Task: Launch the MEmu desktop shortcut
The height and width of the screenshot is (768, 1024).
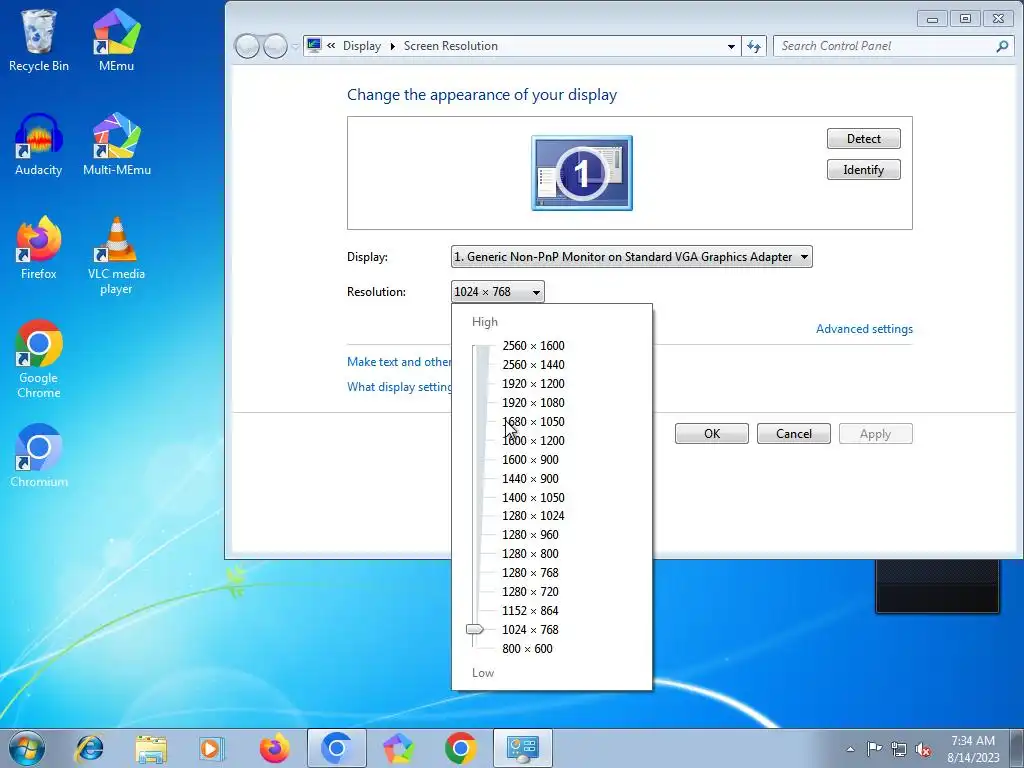Action: [116, 40]
